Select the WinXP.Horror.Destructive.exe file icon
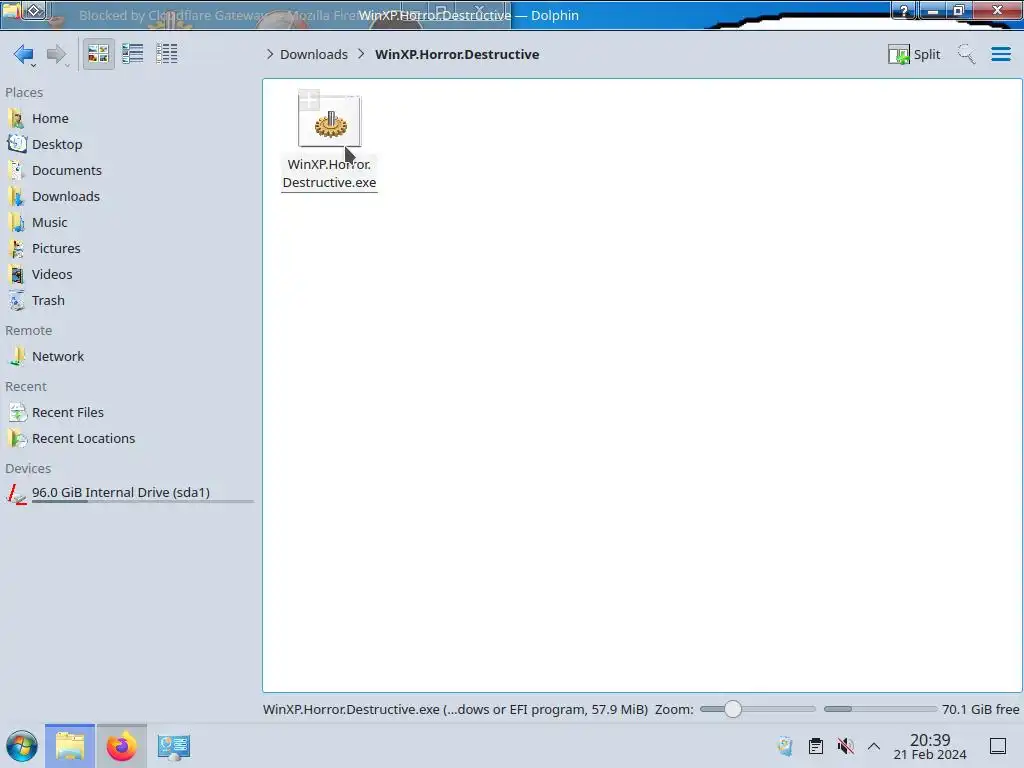The image size is (1024, 768). [x=330, y=121]
